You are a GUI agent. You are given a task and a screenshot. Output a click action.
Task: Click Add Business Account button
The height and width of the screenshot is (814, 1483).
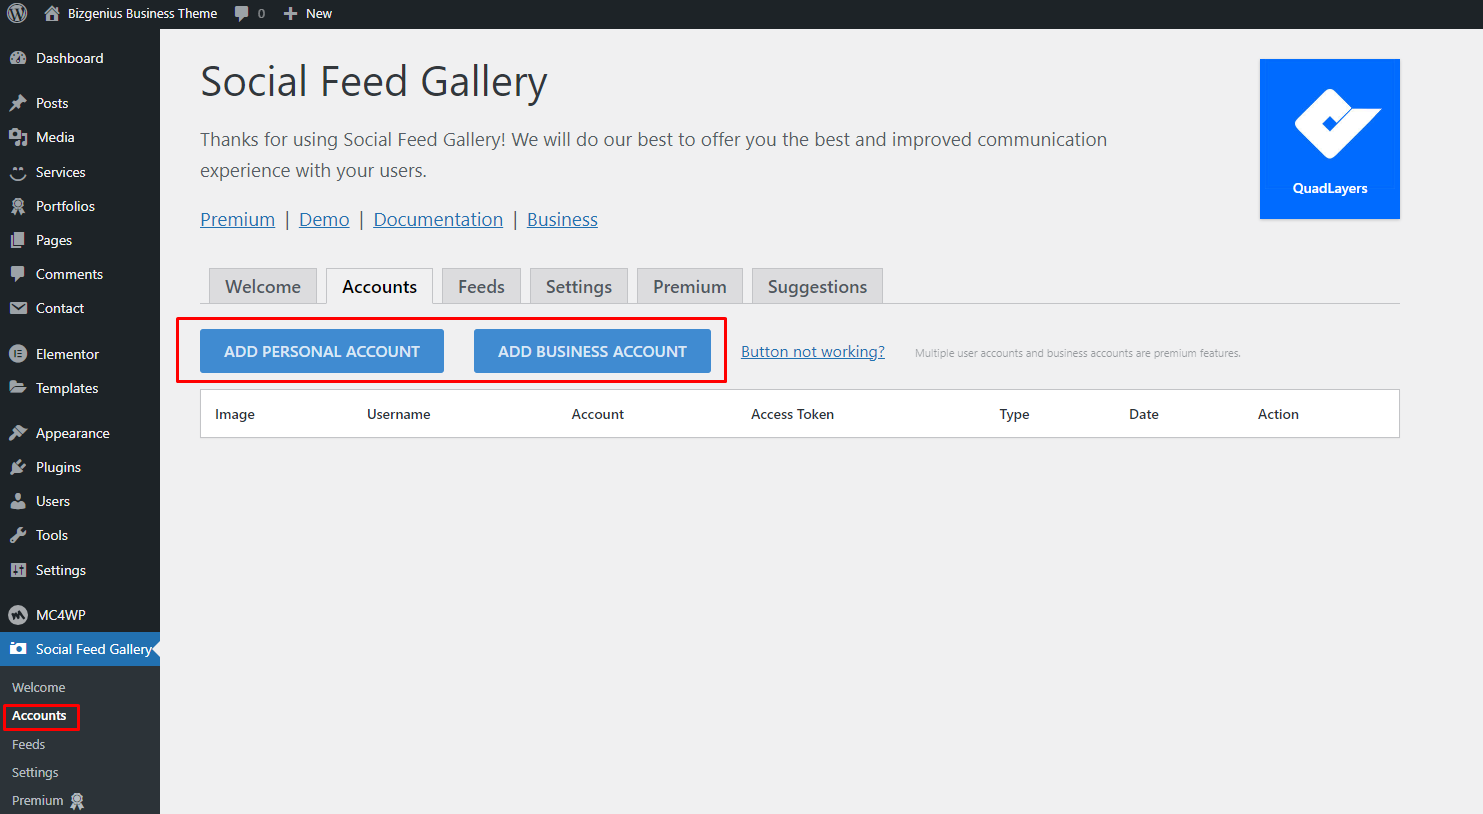click(592, 351)
